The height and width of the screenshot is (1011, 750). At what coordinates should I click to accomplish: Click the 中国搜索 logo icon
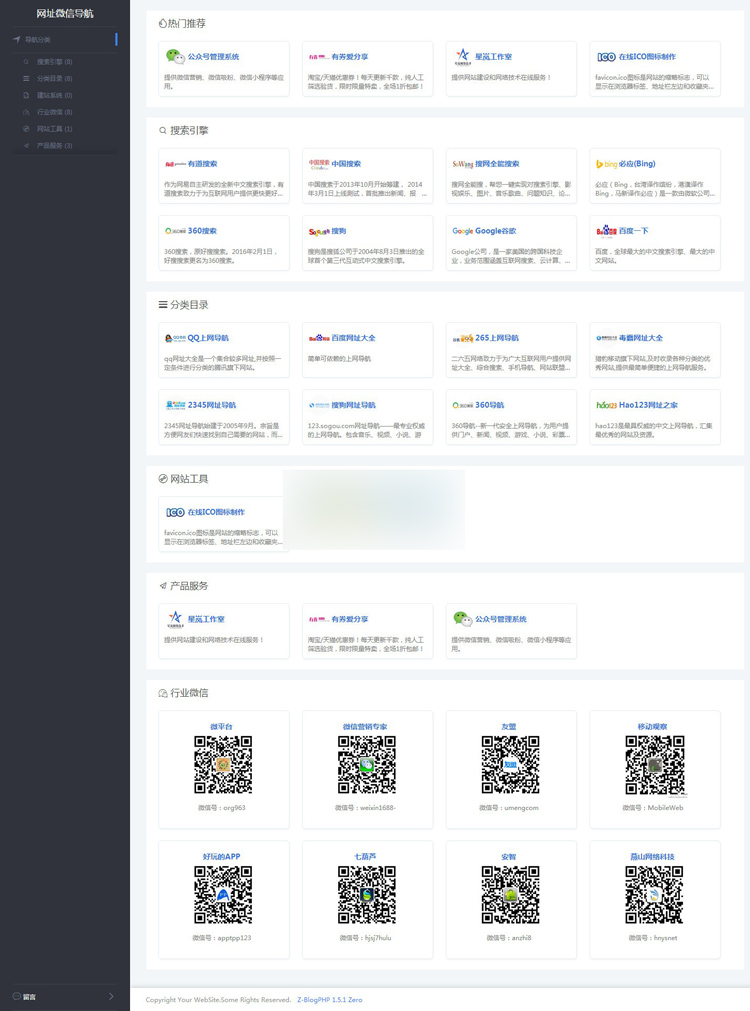coord(319,164)
